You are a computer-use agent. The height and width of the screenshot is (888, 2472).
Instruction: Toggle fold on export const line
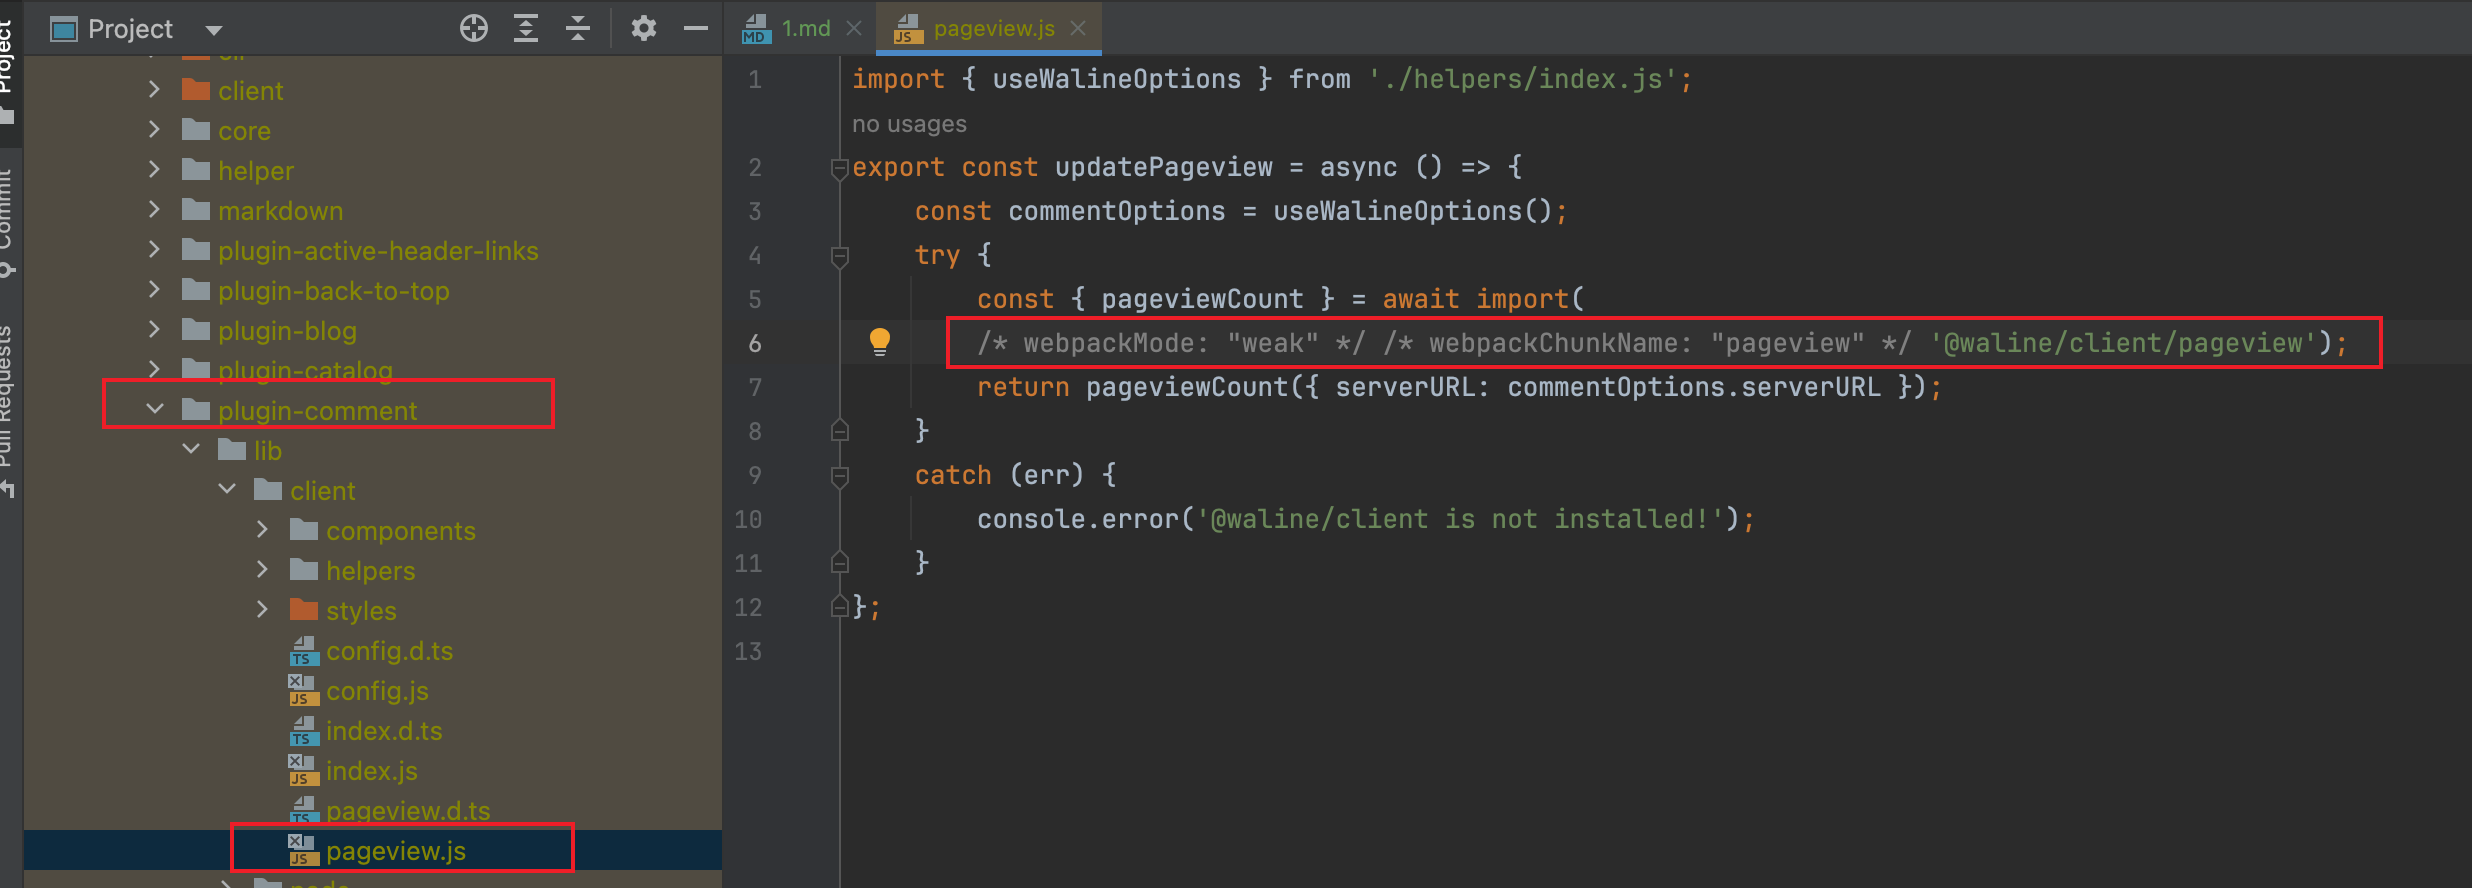pyautogui.click(x=840, y=168)
